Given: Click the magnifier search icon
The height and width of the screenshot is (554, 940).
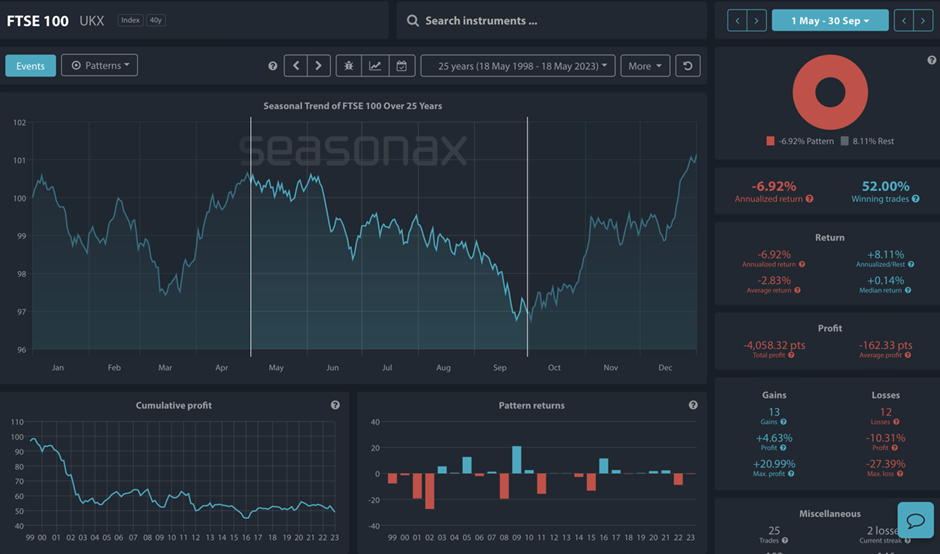Looking at the screenshot, I should [x=412, y=20].
